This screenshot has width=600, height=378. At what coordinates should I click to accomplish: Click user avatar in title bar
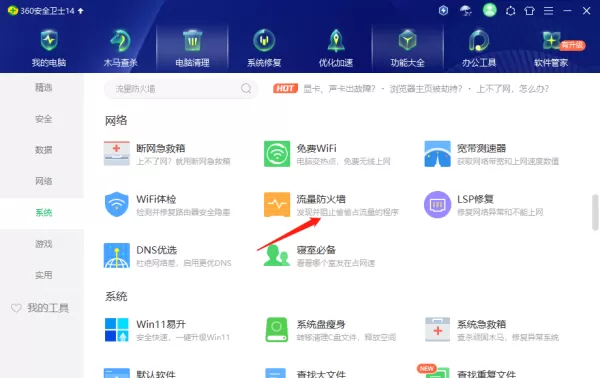[x=489, y=10]
